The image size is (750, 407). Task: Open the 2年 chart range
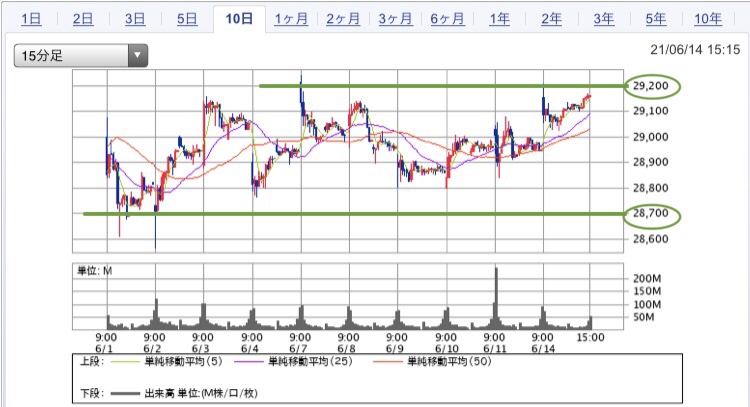pyautogui.click(x=551, y=19)
